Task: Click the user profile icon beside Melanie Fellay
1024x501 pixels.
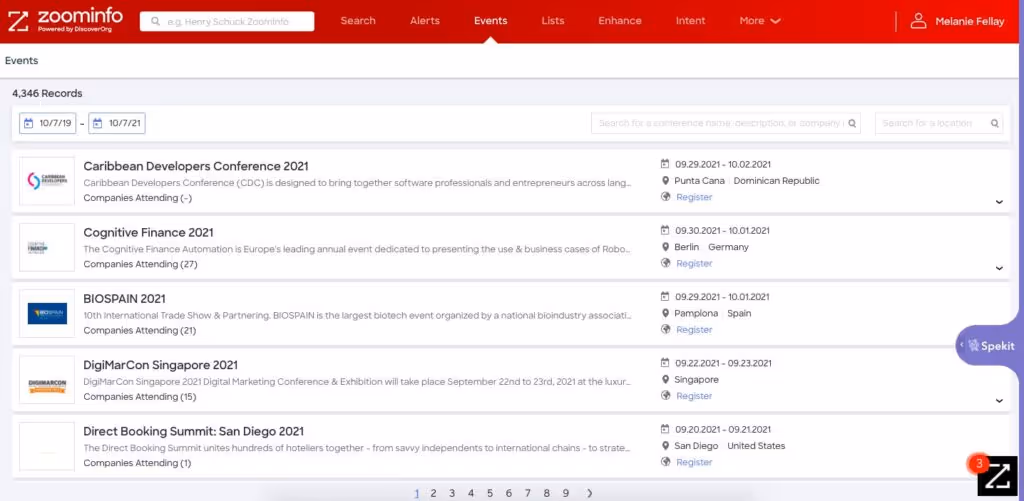Action: coord(919,21)
